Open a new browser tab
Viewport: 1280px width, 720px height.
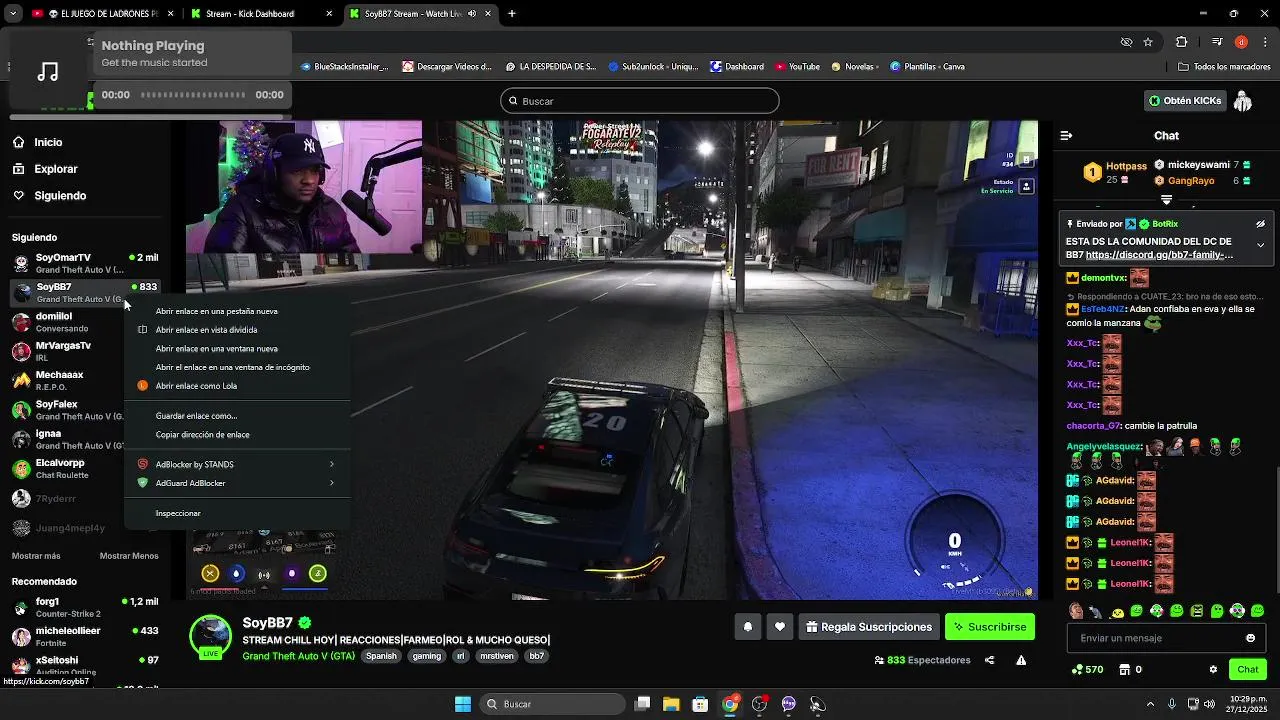512,14
